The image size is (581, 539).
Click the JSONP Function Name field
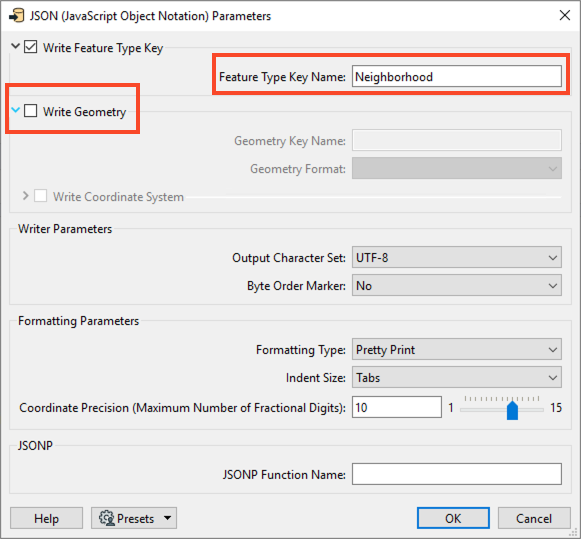click(456, 474)
